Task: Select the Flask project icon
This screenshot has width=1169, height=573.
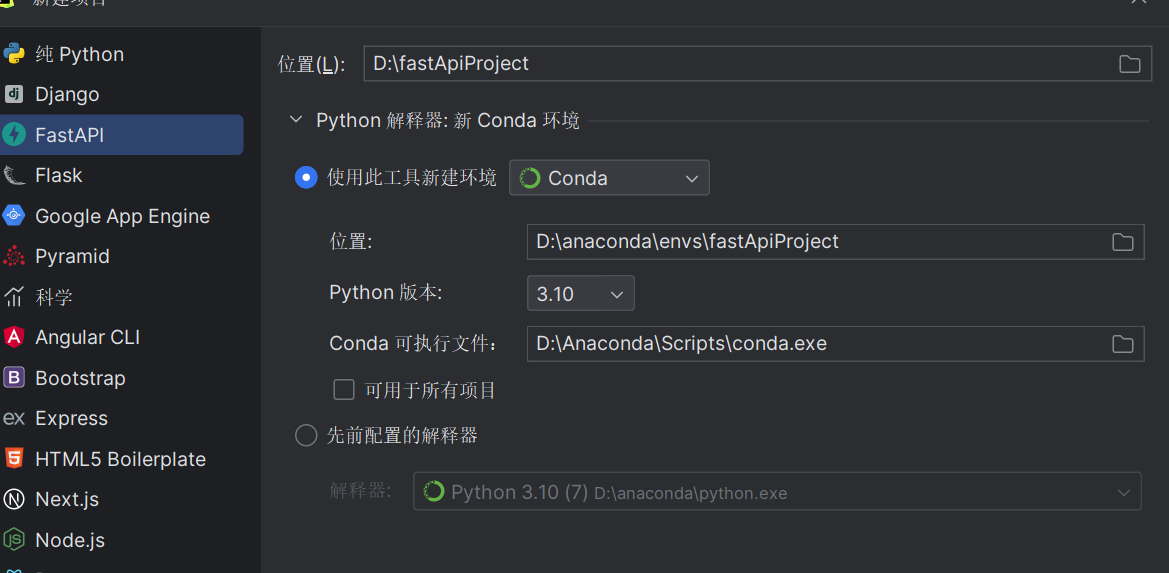Action: (x=13, y=176)
